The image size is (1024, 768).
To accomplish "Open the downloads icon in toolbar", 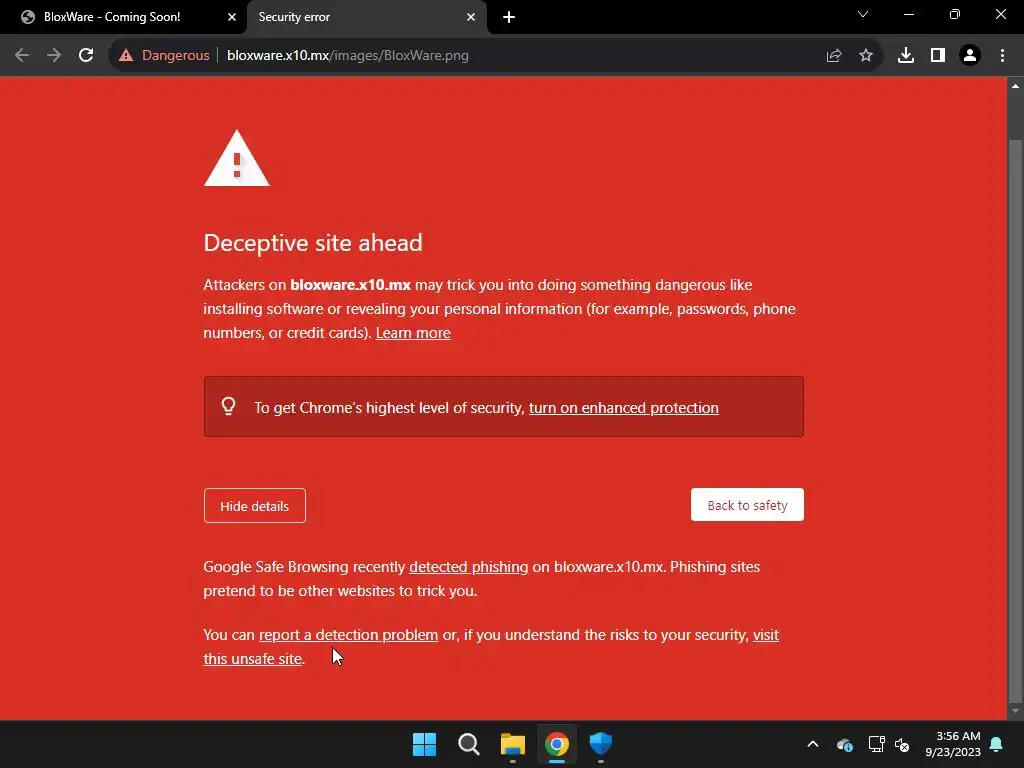I will tap(906, 56).
